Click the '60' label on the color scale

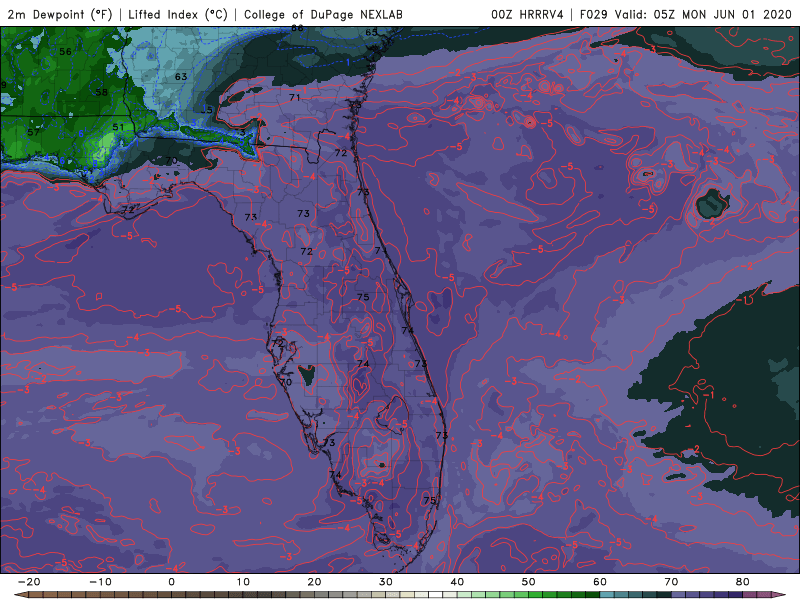click(600, 582)
